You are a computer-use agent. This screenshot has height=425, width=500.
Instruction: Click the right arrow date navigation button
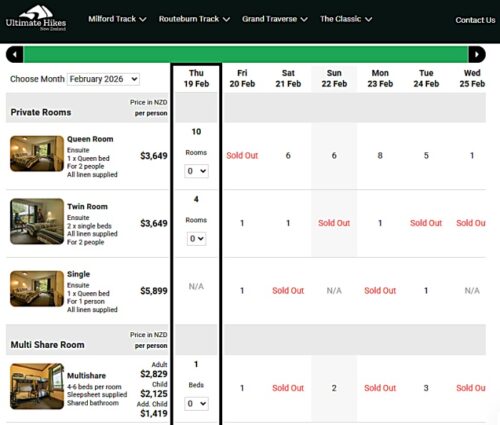[477, 54]
